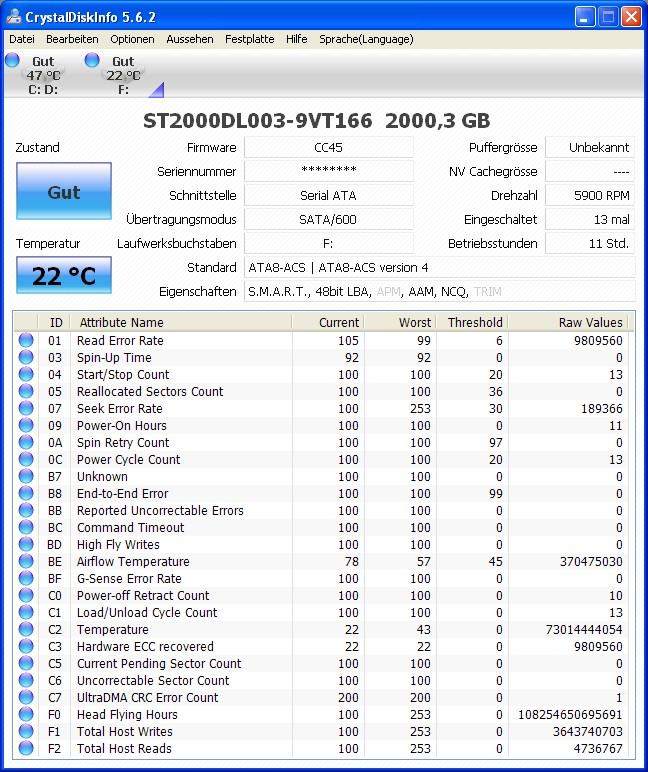Click the Threshold column header

coord(472,322)
